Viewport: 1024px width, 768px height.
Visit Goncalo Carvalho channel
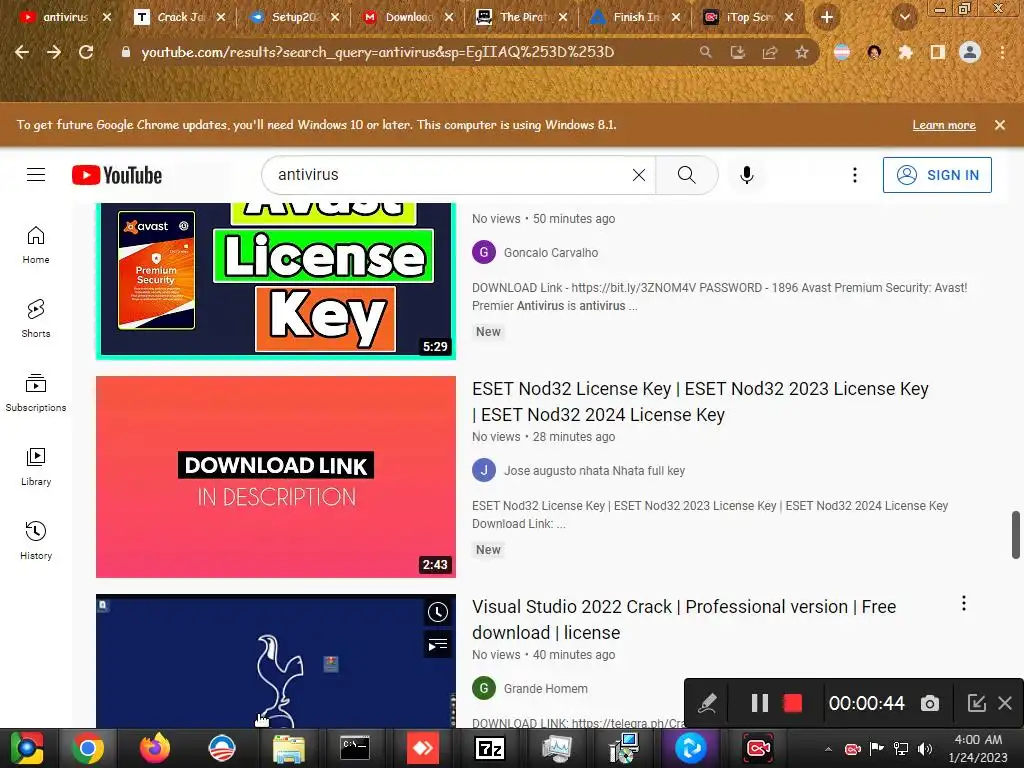coord(551,253)
